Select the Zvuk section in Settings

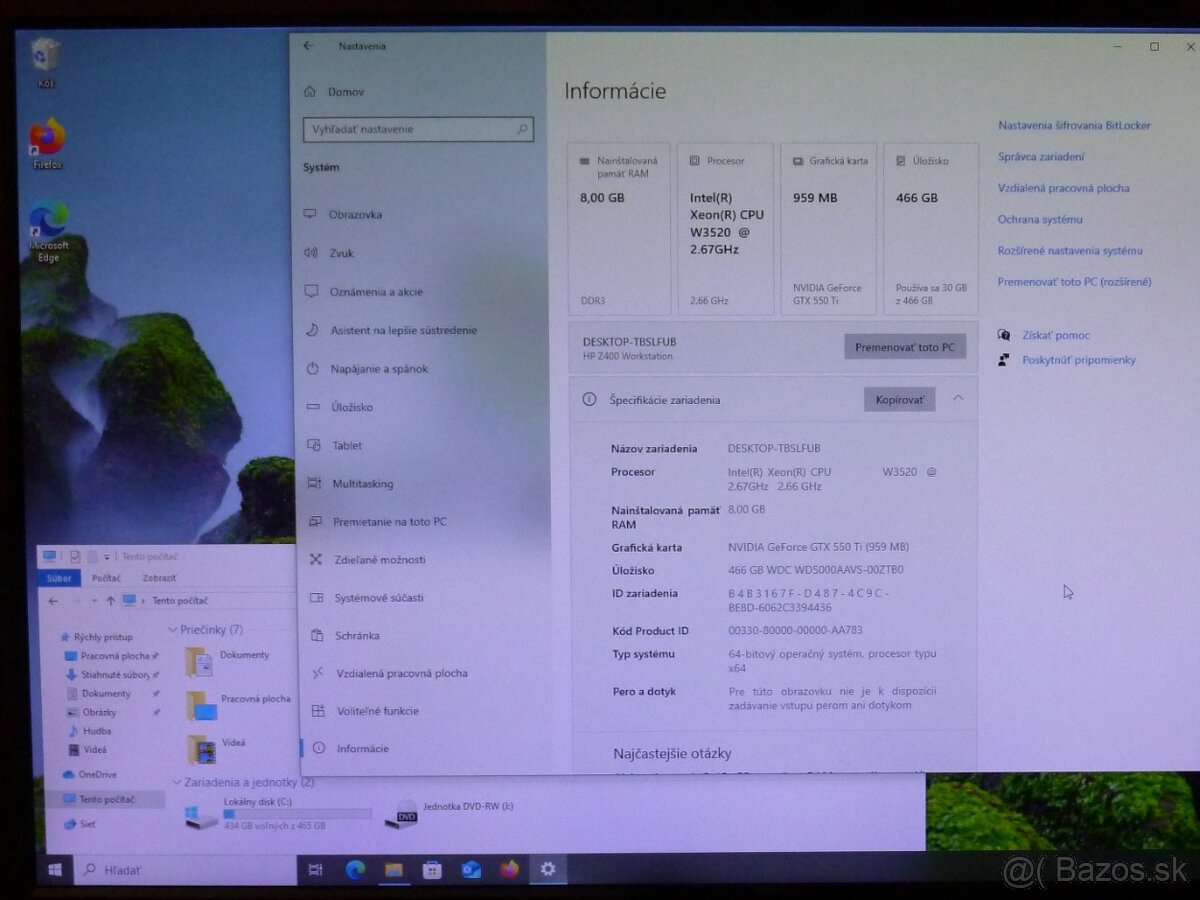click(x=340, y=253)
